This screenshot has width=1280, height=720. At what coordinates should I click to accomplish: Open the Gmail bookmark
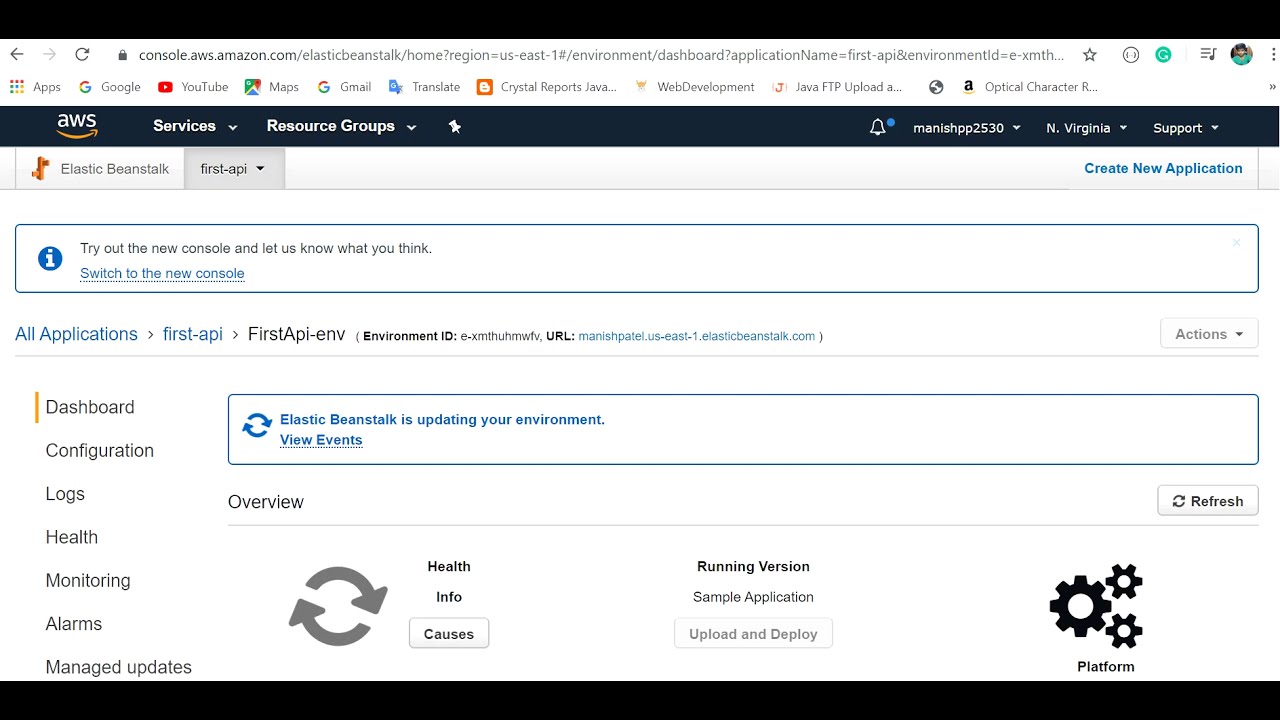344,87
